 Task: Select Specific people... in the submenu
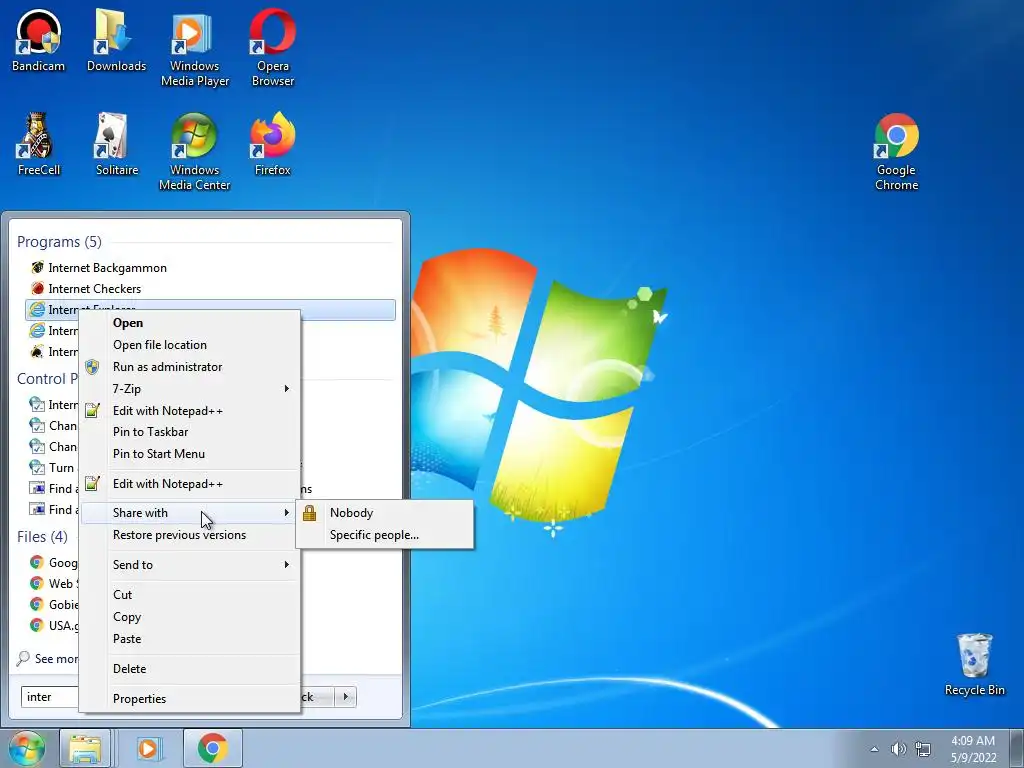pyautogui.click(x=385, y=535)
